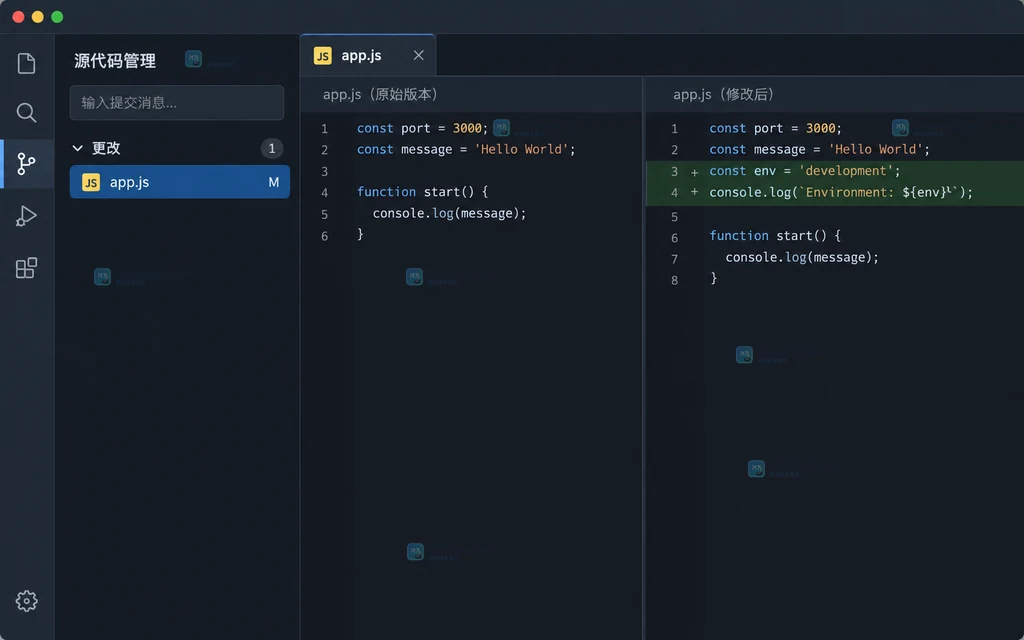Click line number 8 in the modified pane
Screen dimensions: 1024x640
click(675, 280)
